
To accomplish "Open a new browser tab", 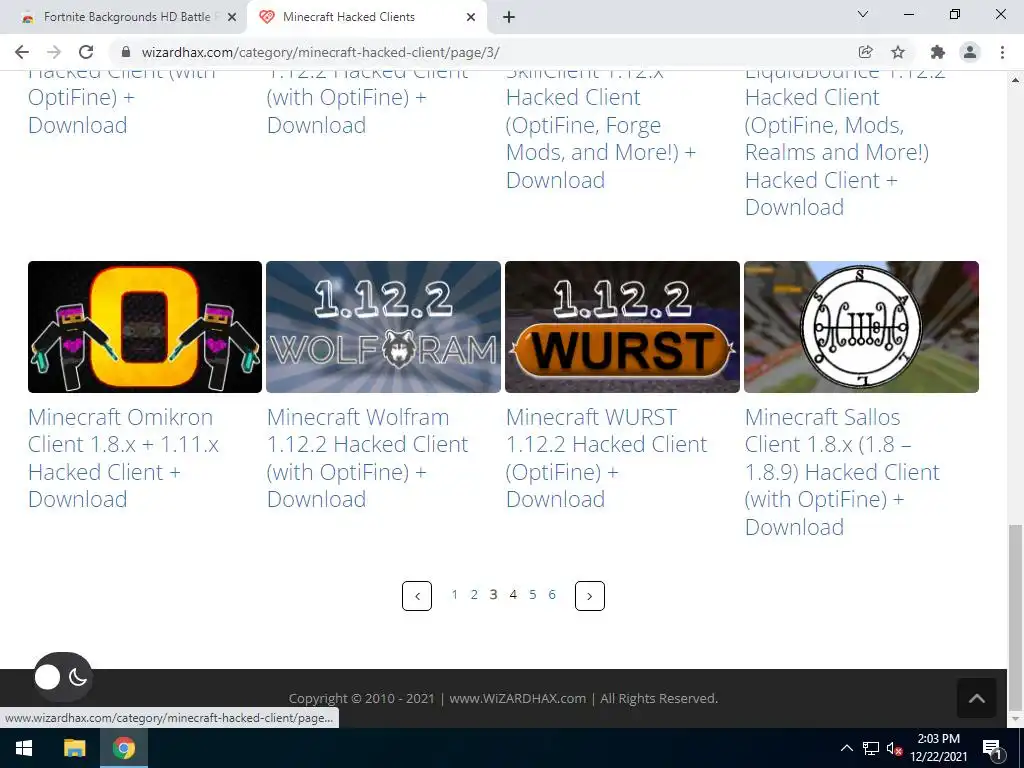I will point(509,17).
